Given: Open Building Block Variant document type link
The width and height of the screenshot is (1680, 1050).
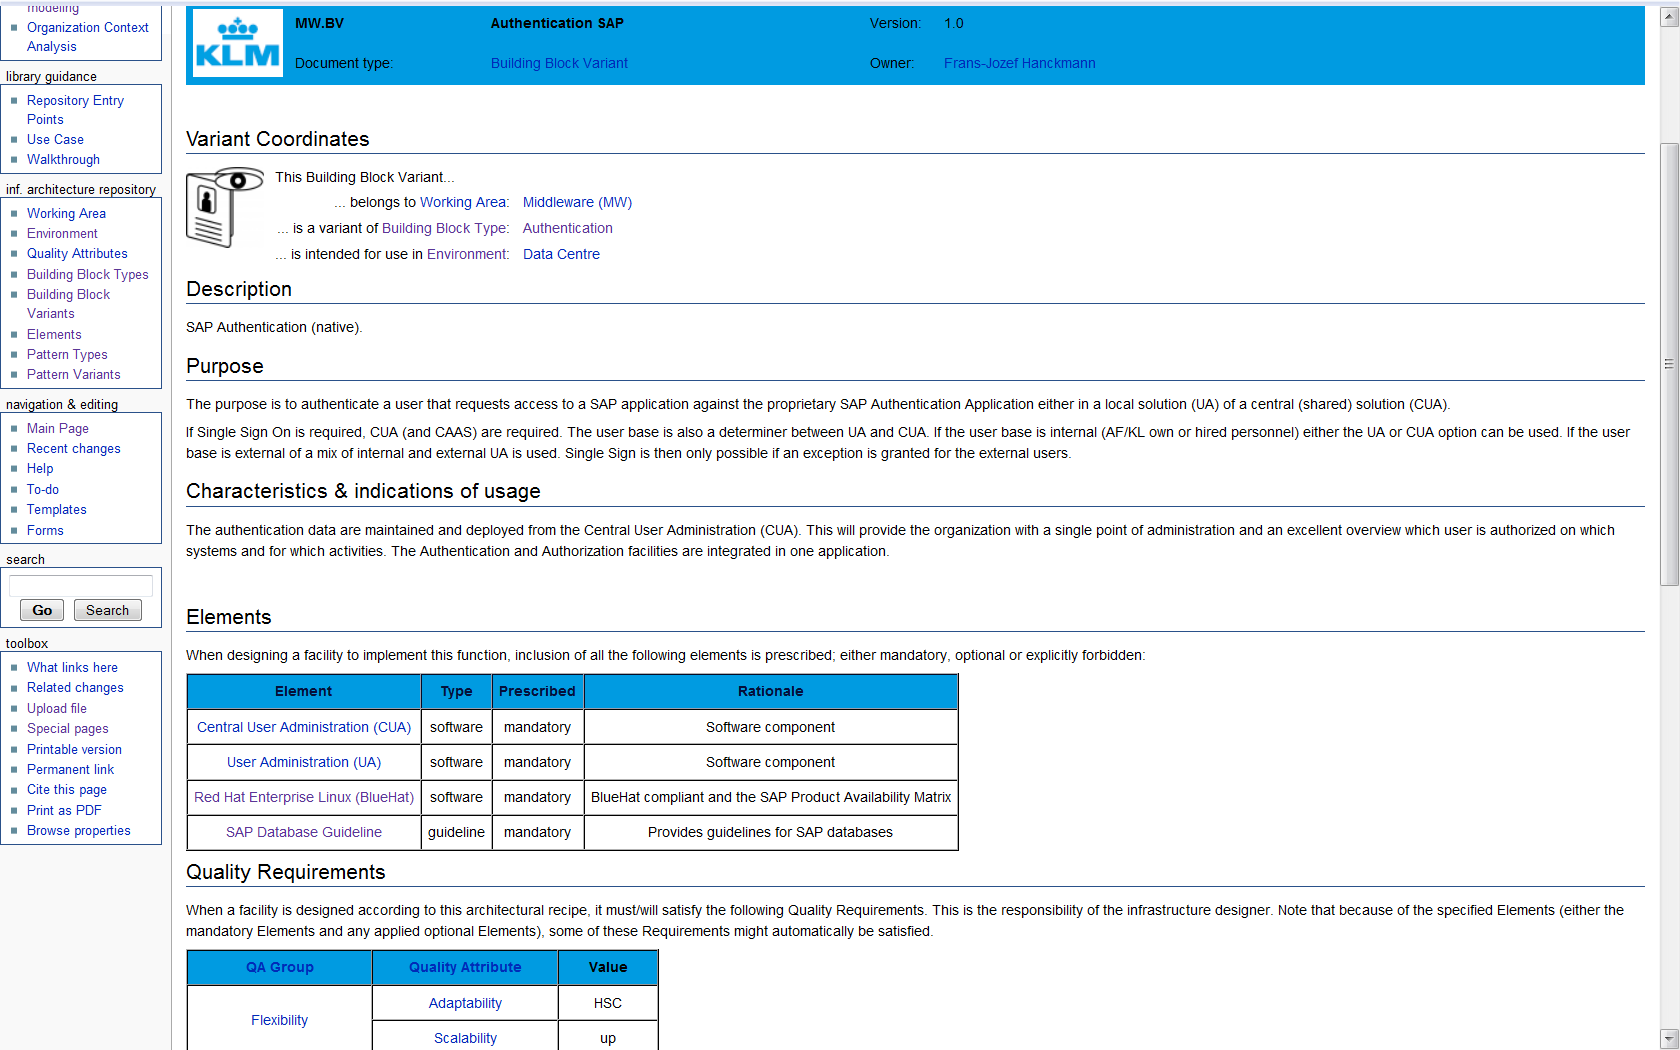Looking at the screenshot, I should 559,63.
